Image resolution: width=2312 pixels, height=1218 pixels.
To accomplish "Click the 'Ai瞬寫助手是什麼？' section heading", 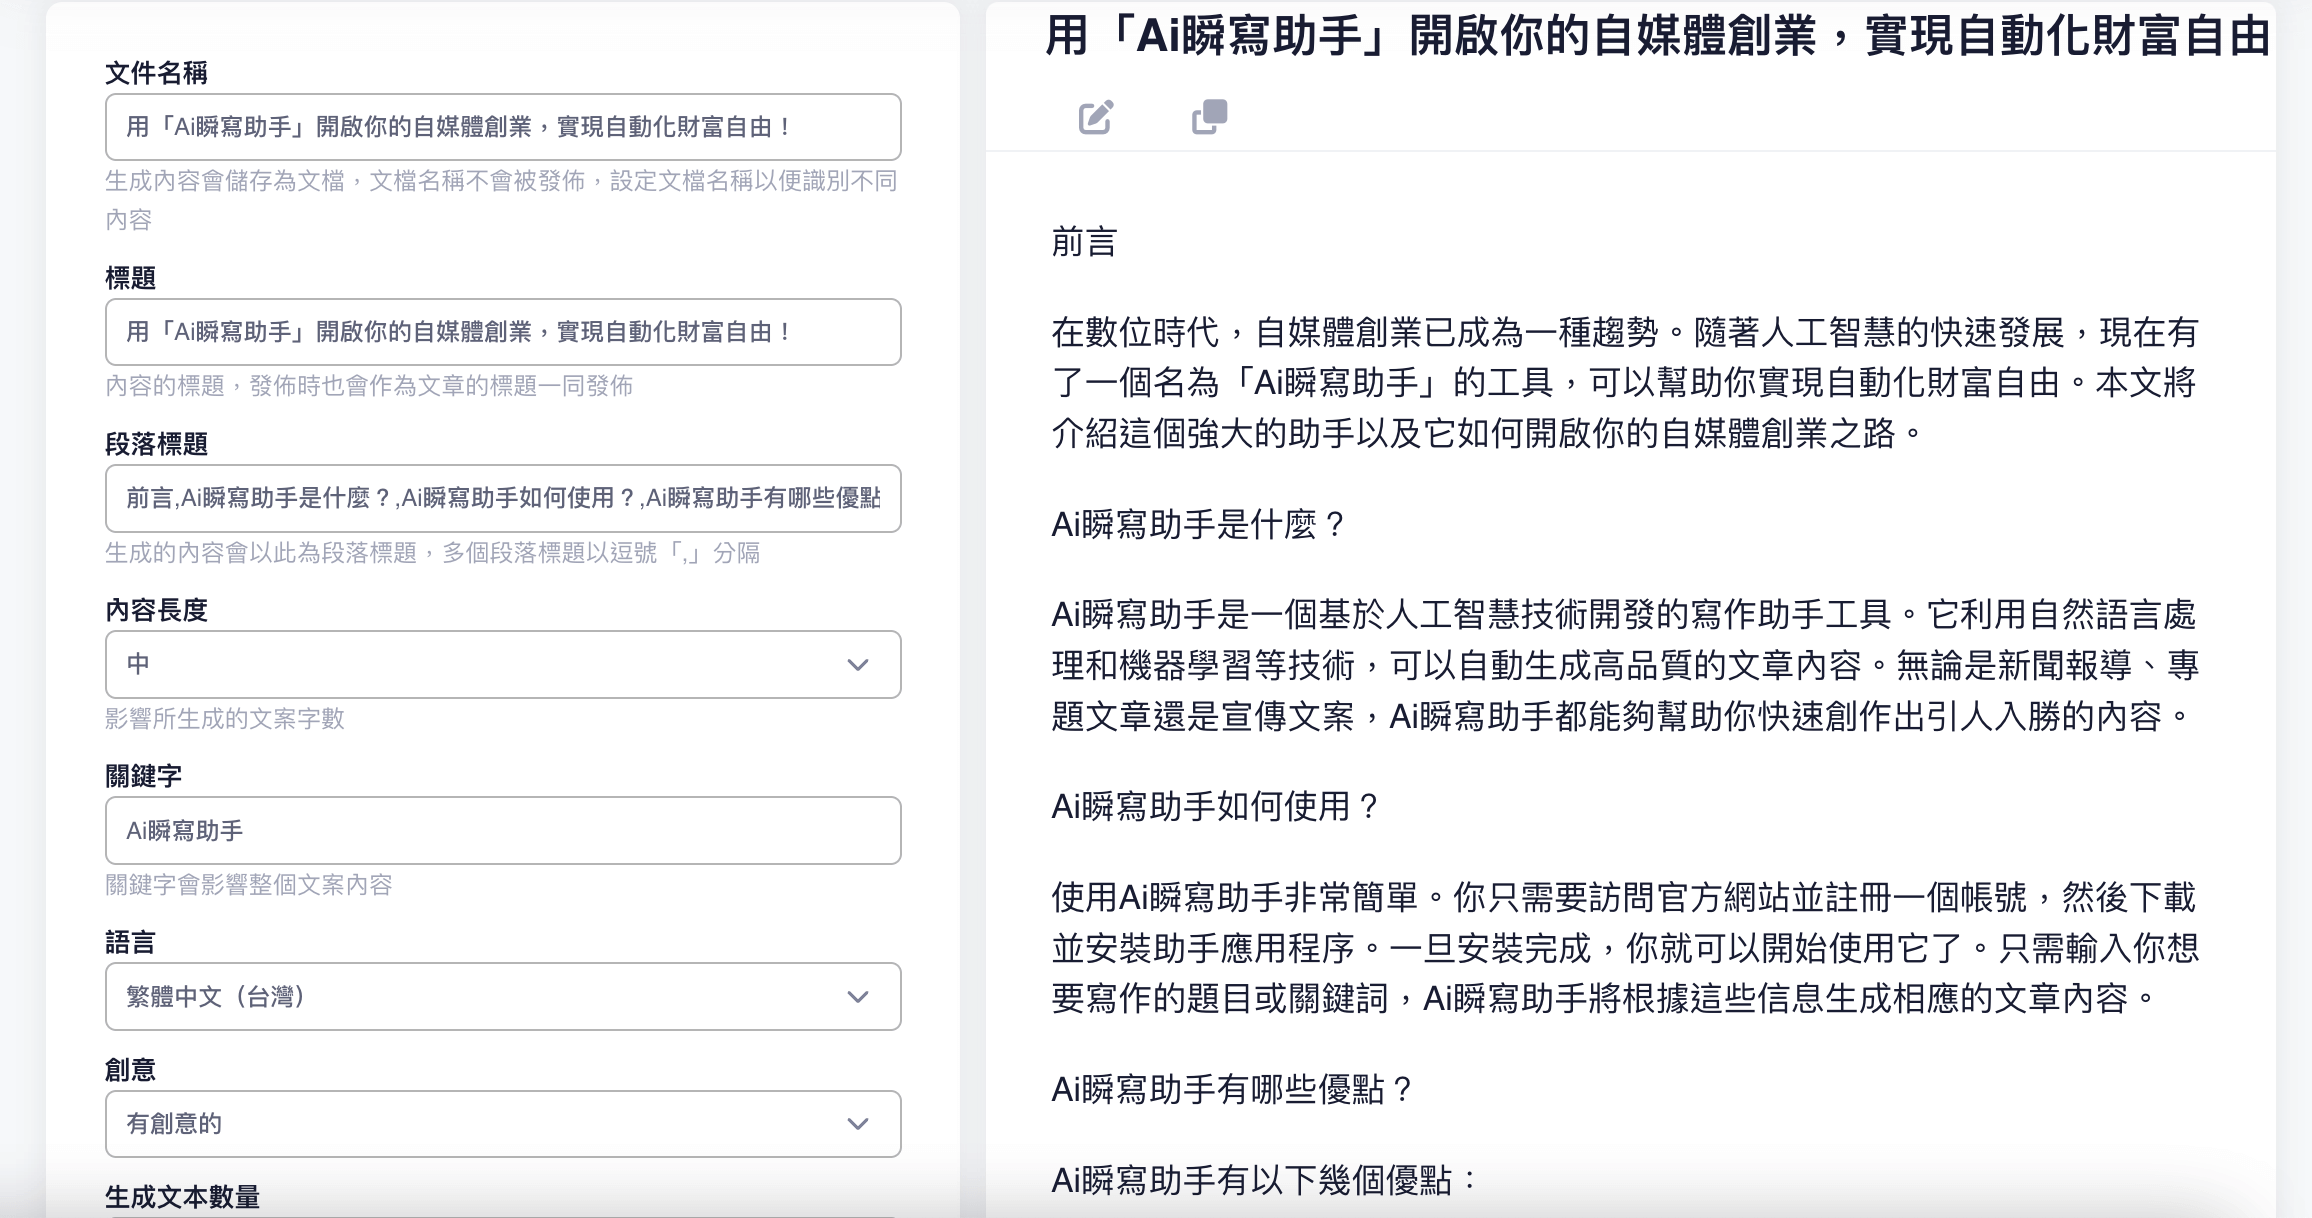I will pyautogui.click(x=1198, y=524).
